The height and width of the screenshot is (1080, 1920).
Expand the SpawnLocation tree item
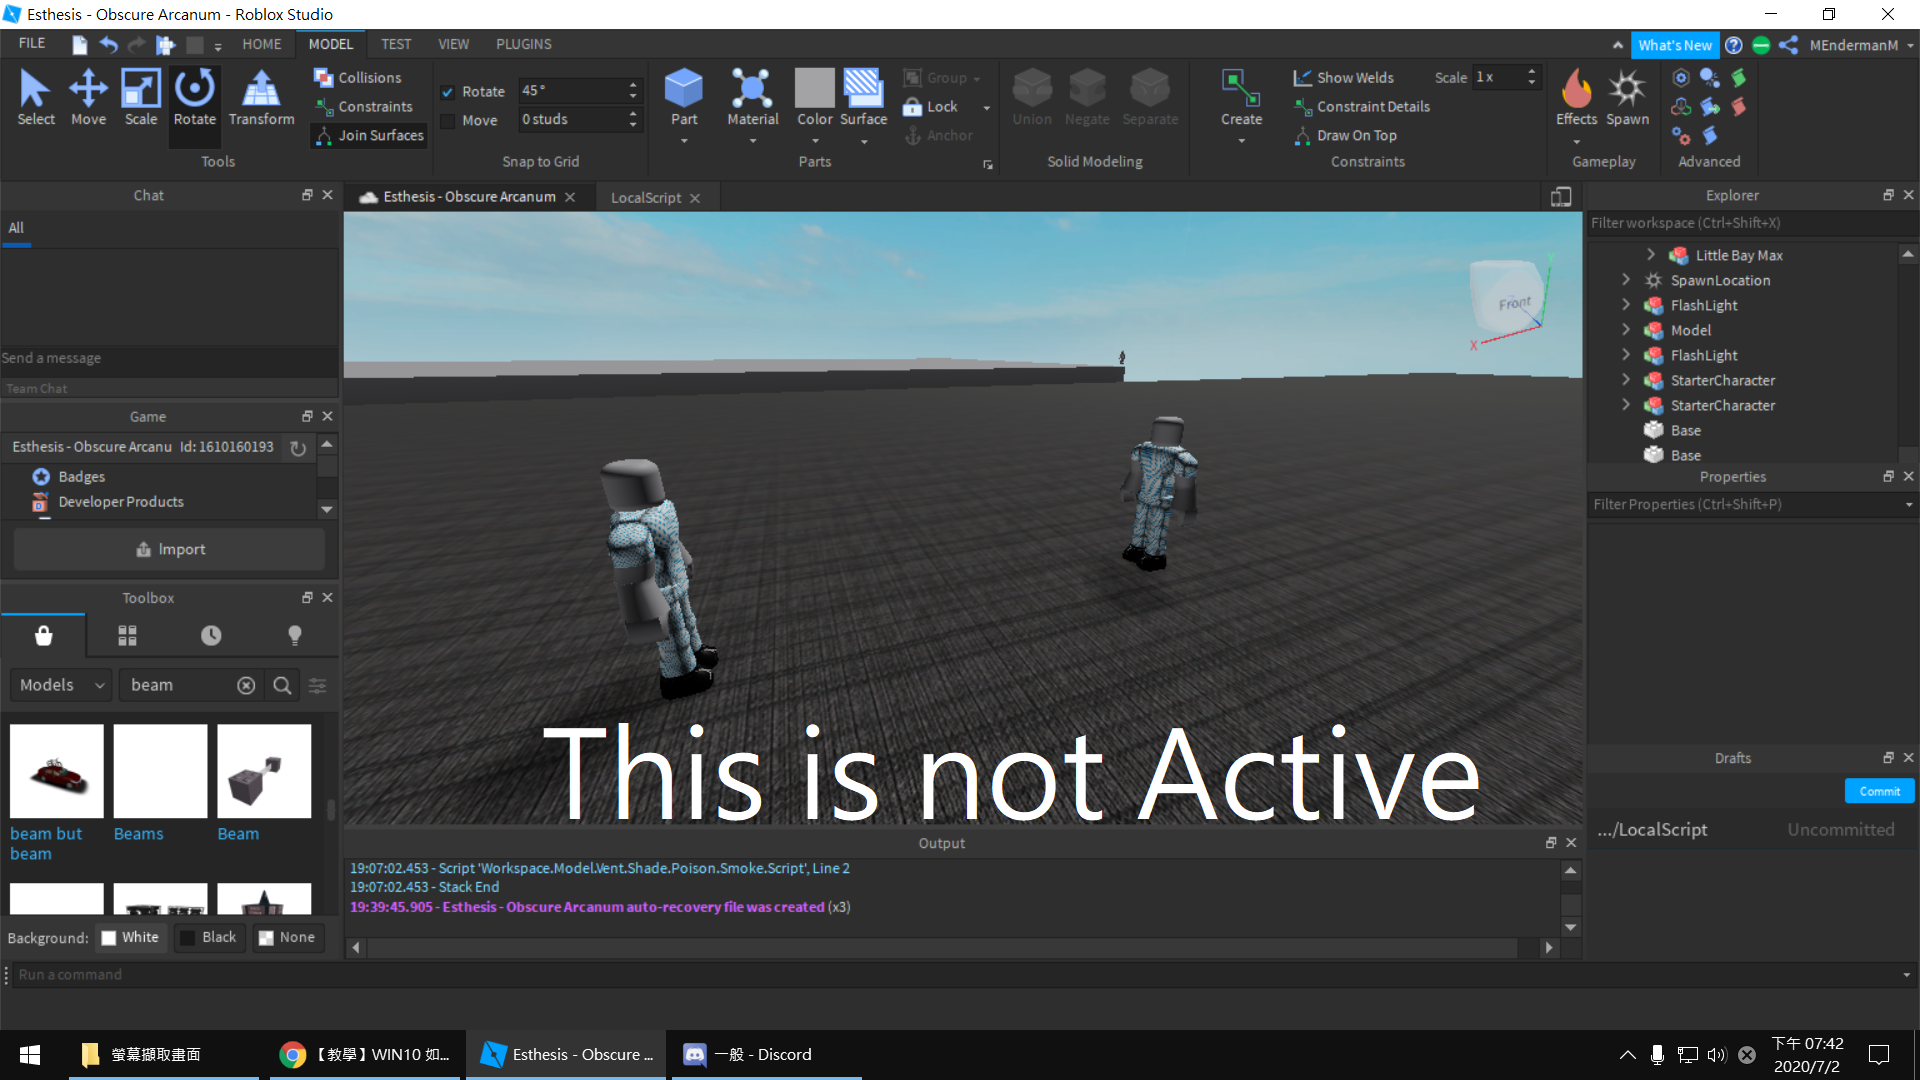click(x=1626, y=280)
